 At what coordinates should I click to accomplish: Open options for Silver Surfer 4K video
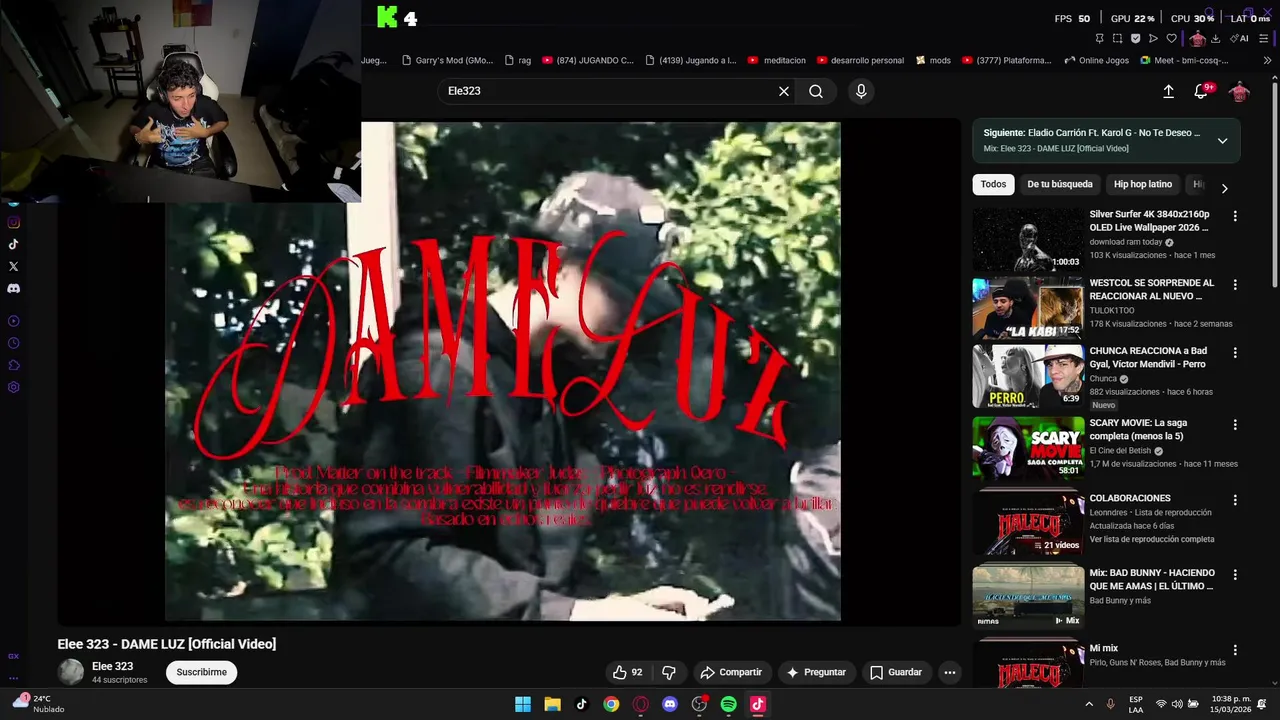click(1235, 216)
